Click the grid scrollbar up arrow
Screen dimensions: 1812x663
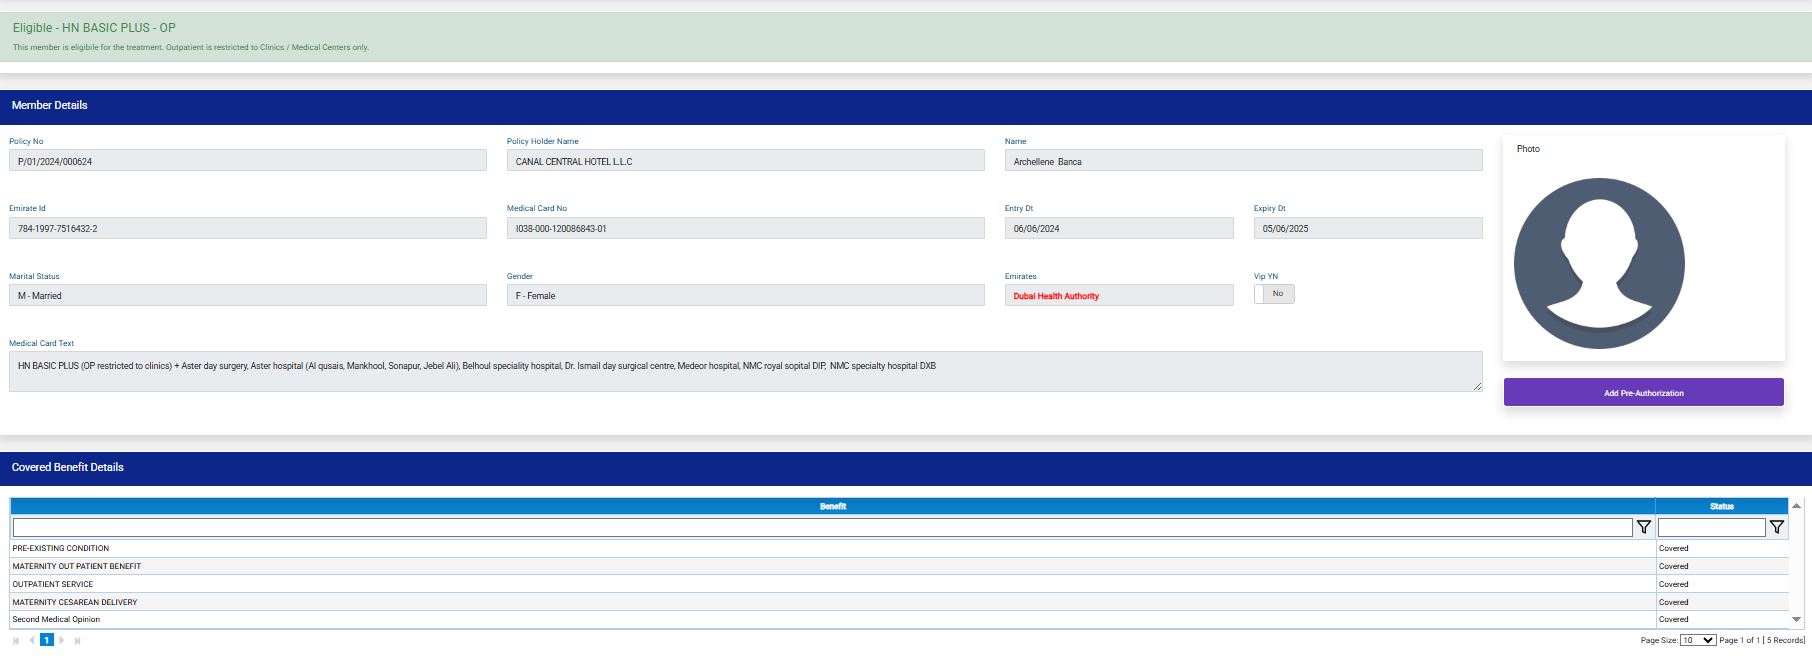1796,506
